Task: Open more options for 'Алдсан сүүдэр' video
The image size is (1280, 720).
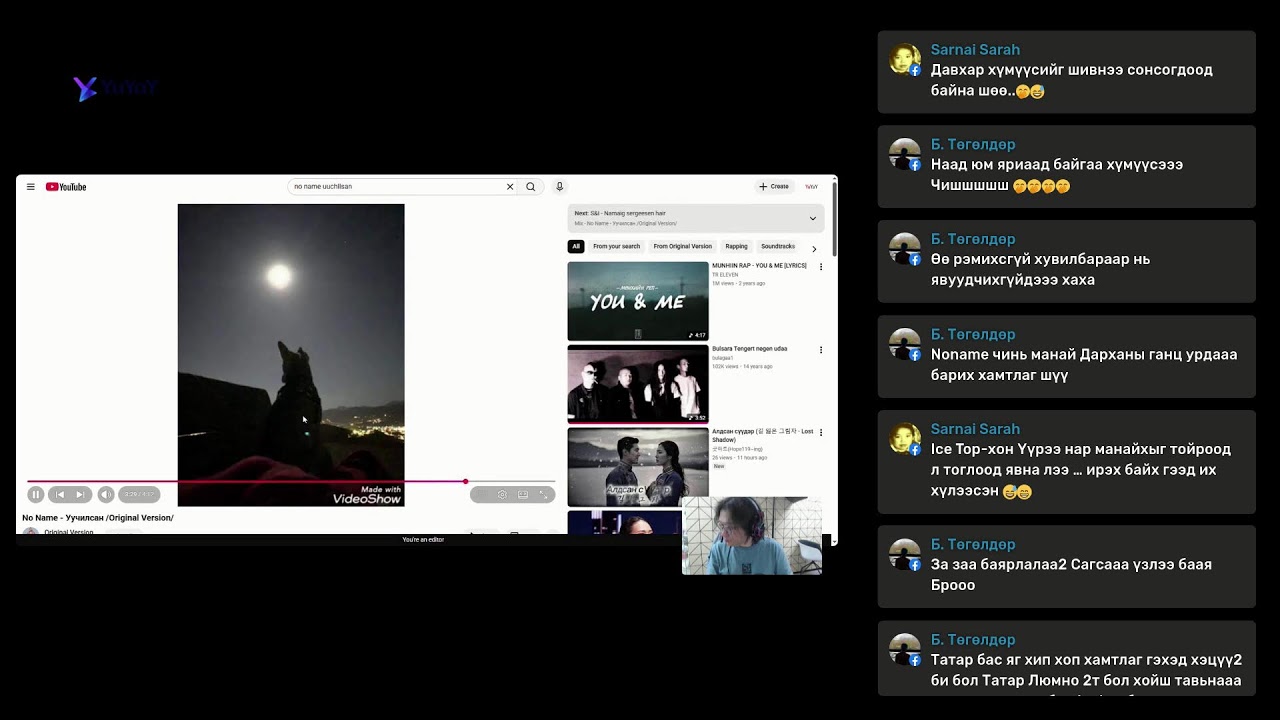Action: click(821, 433)
